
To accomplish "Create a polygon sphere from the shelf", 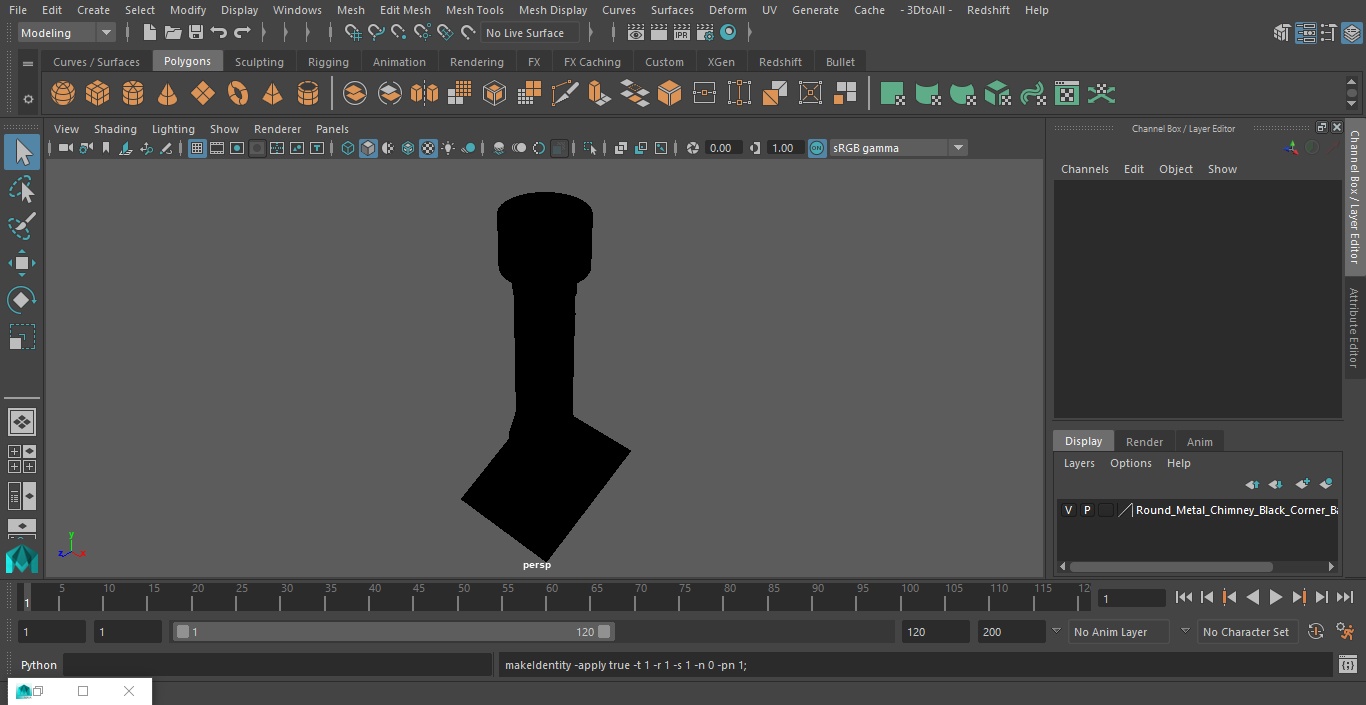I will (x=63, y=94).
